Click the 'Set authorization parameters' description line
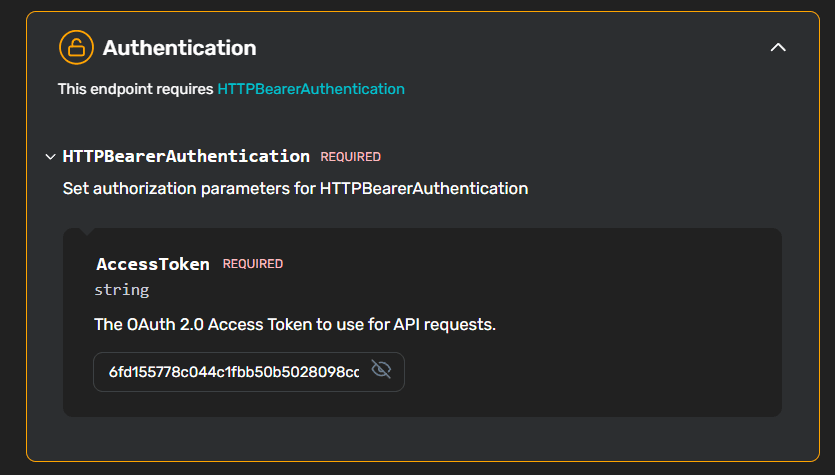 296,189
